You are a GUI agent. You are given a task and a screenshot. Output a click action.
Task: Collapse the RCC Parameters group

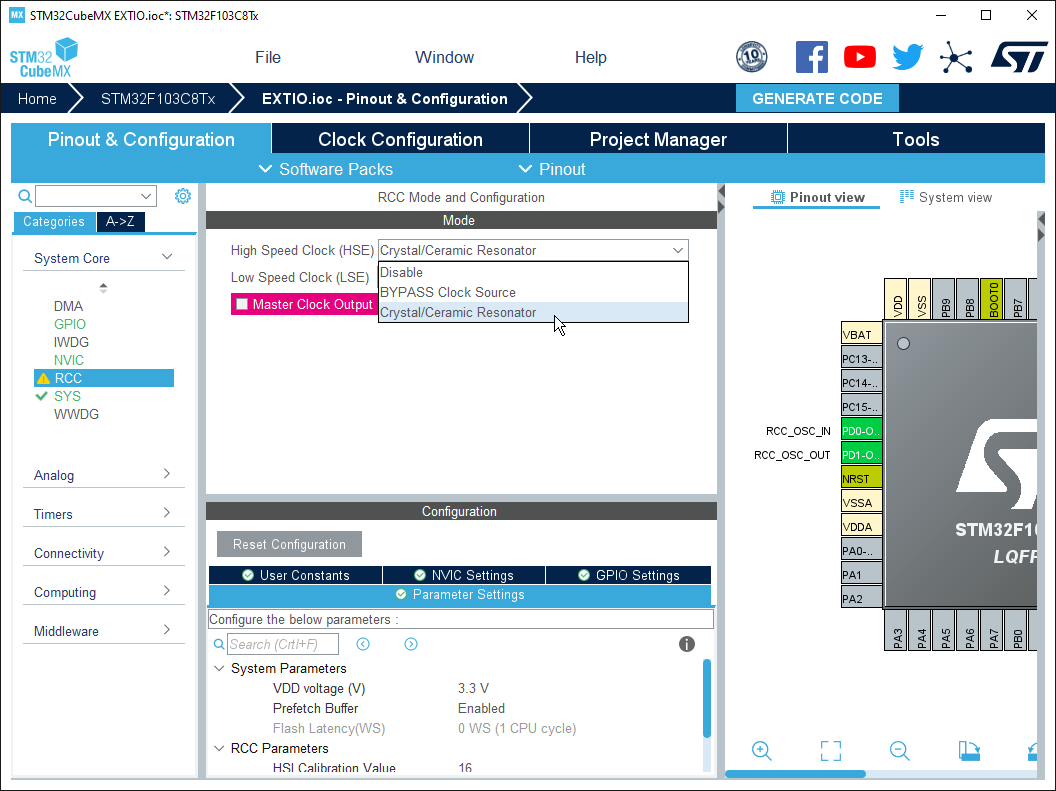[219, 749]
